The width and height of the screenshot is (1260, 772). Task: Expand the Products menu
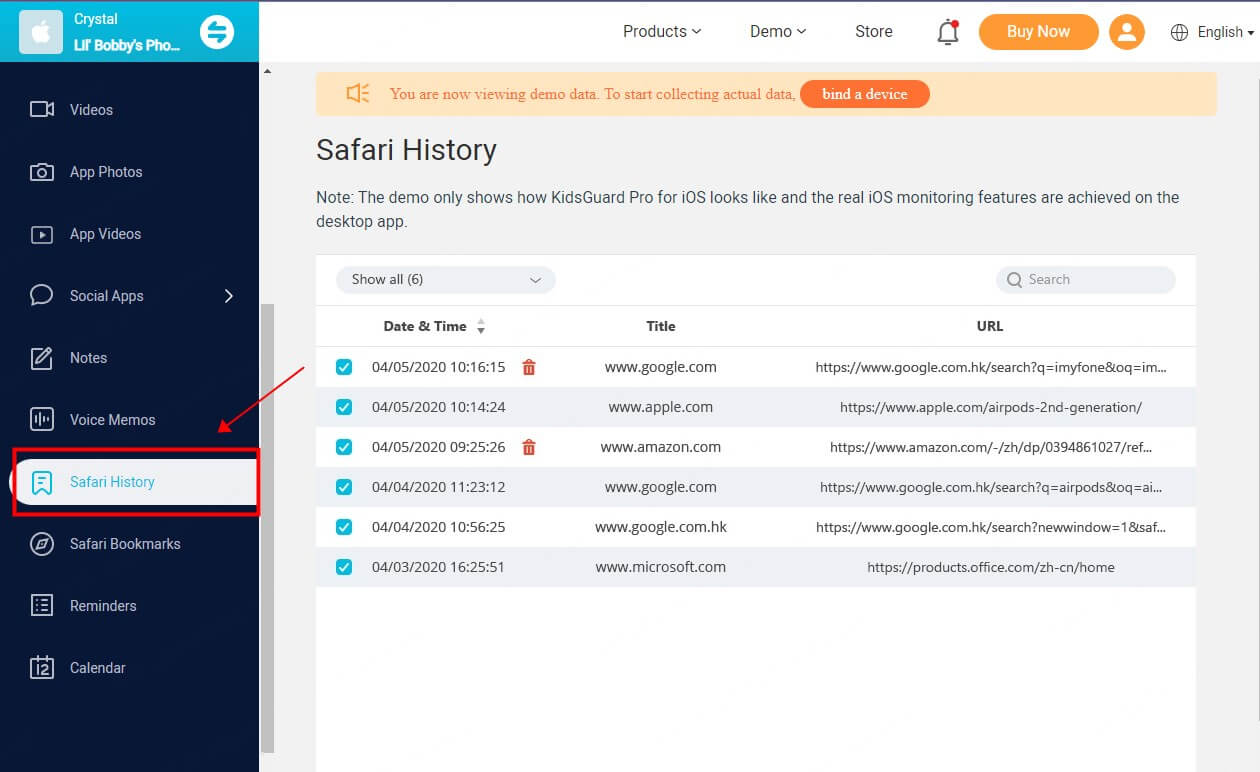coord(662,32)
